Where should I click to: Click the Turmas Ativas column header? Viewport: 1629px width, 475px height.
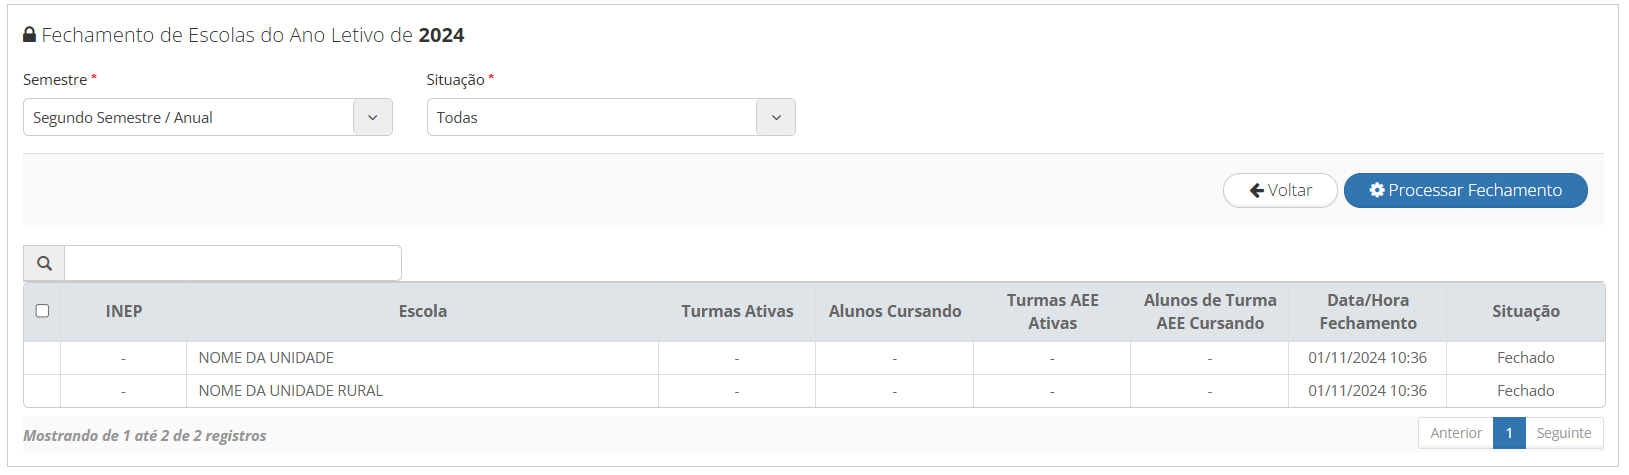[x=737, y=311]
